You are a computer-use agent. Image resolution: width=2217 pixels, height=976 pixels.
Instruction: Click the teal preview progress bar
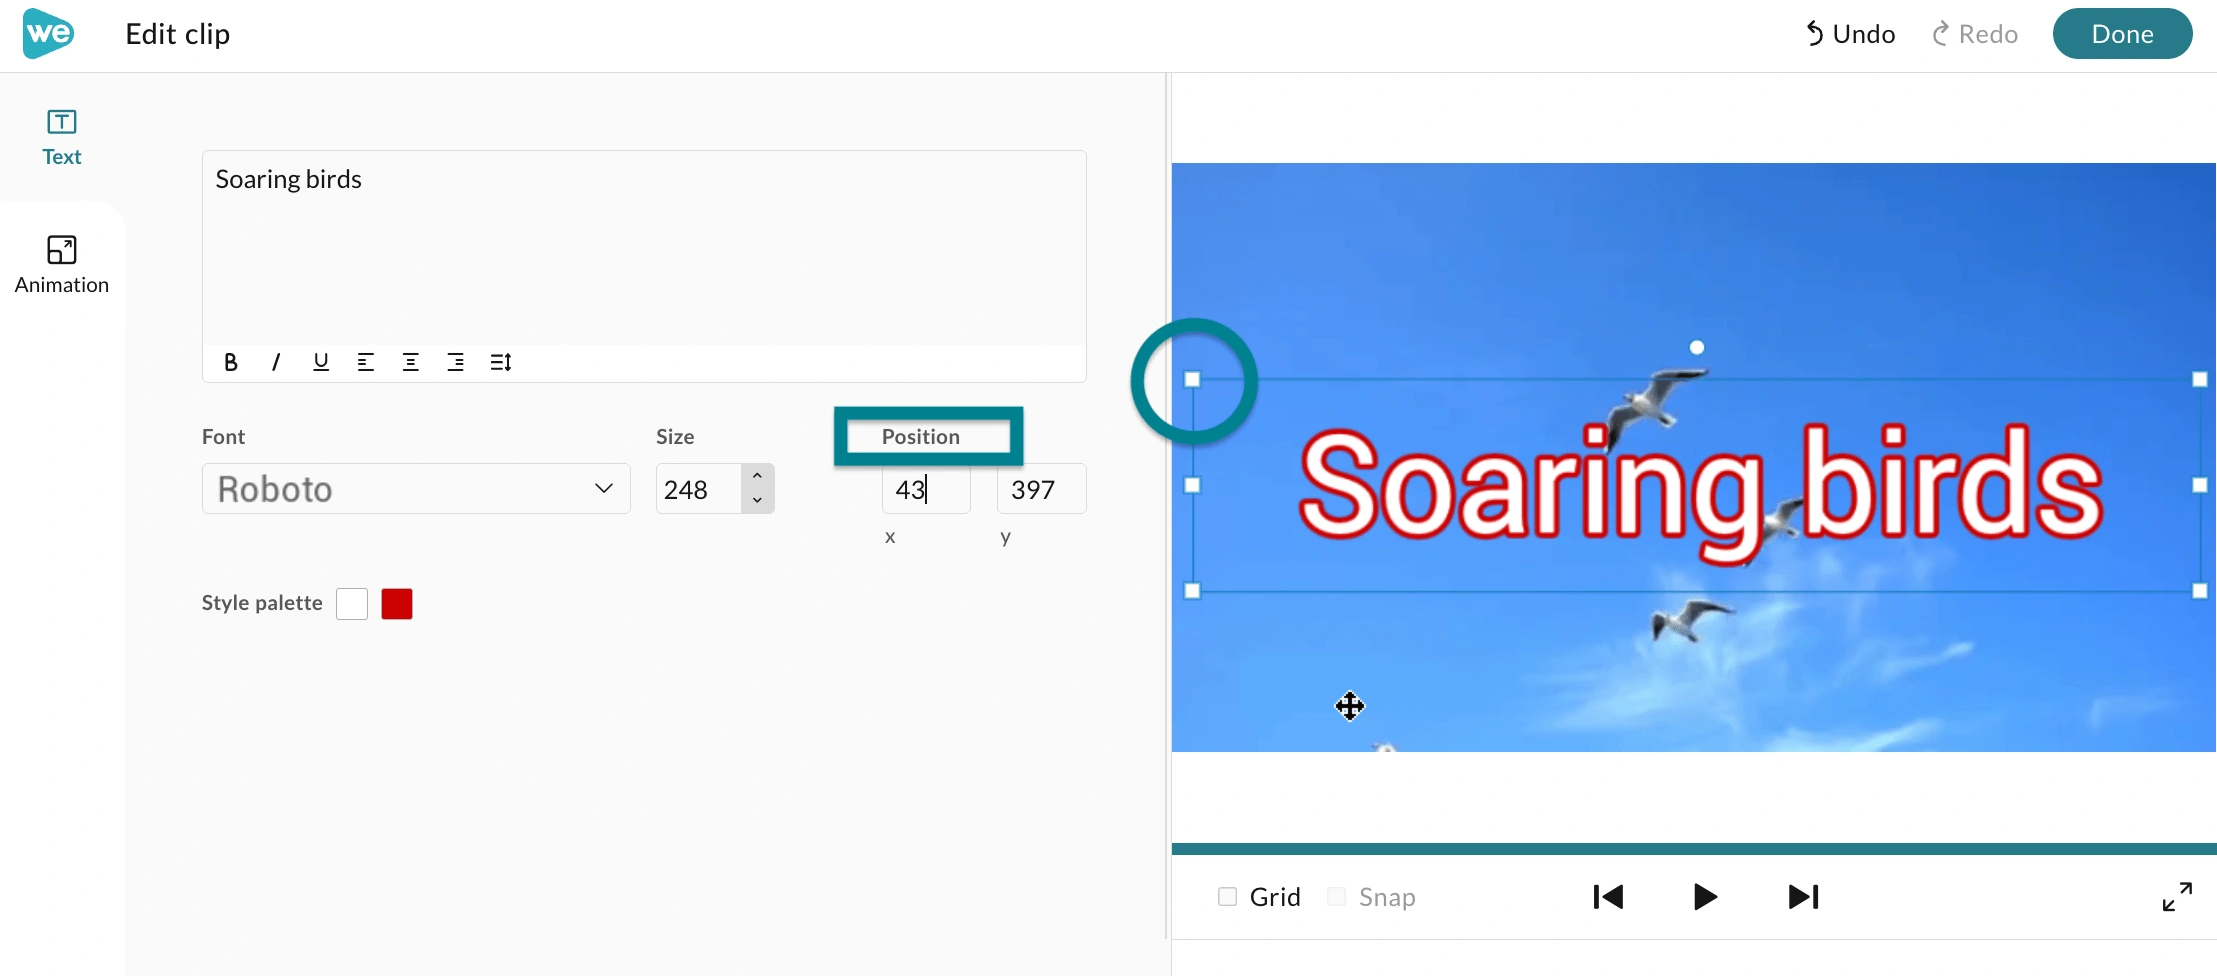[x=1694, y=849]
